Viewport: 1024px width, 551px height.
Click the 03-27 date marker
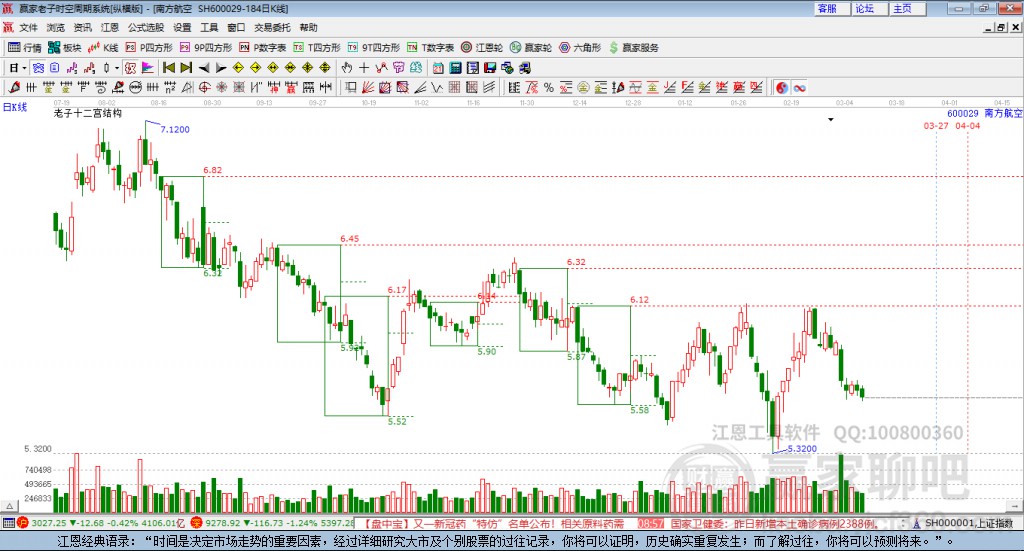(936, 125)
